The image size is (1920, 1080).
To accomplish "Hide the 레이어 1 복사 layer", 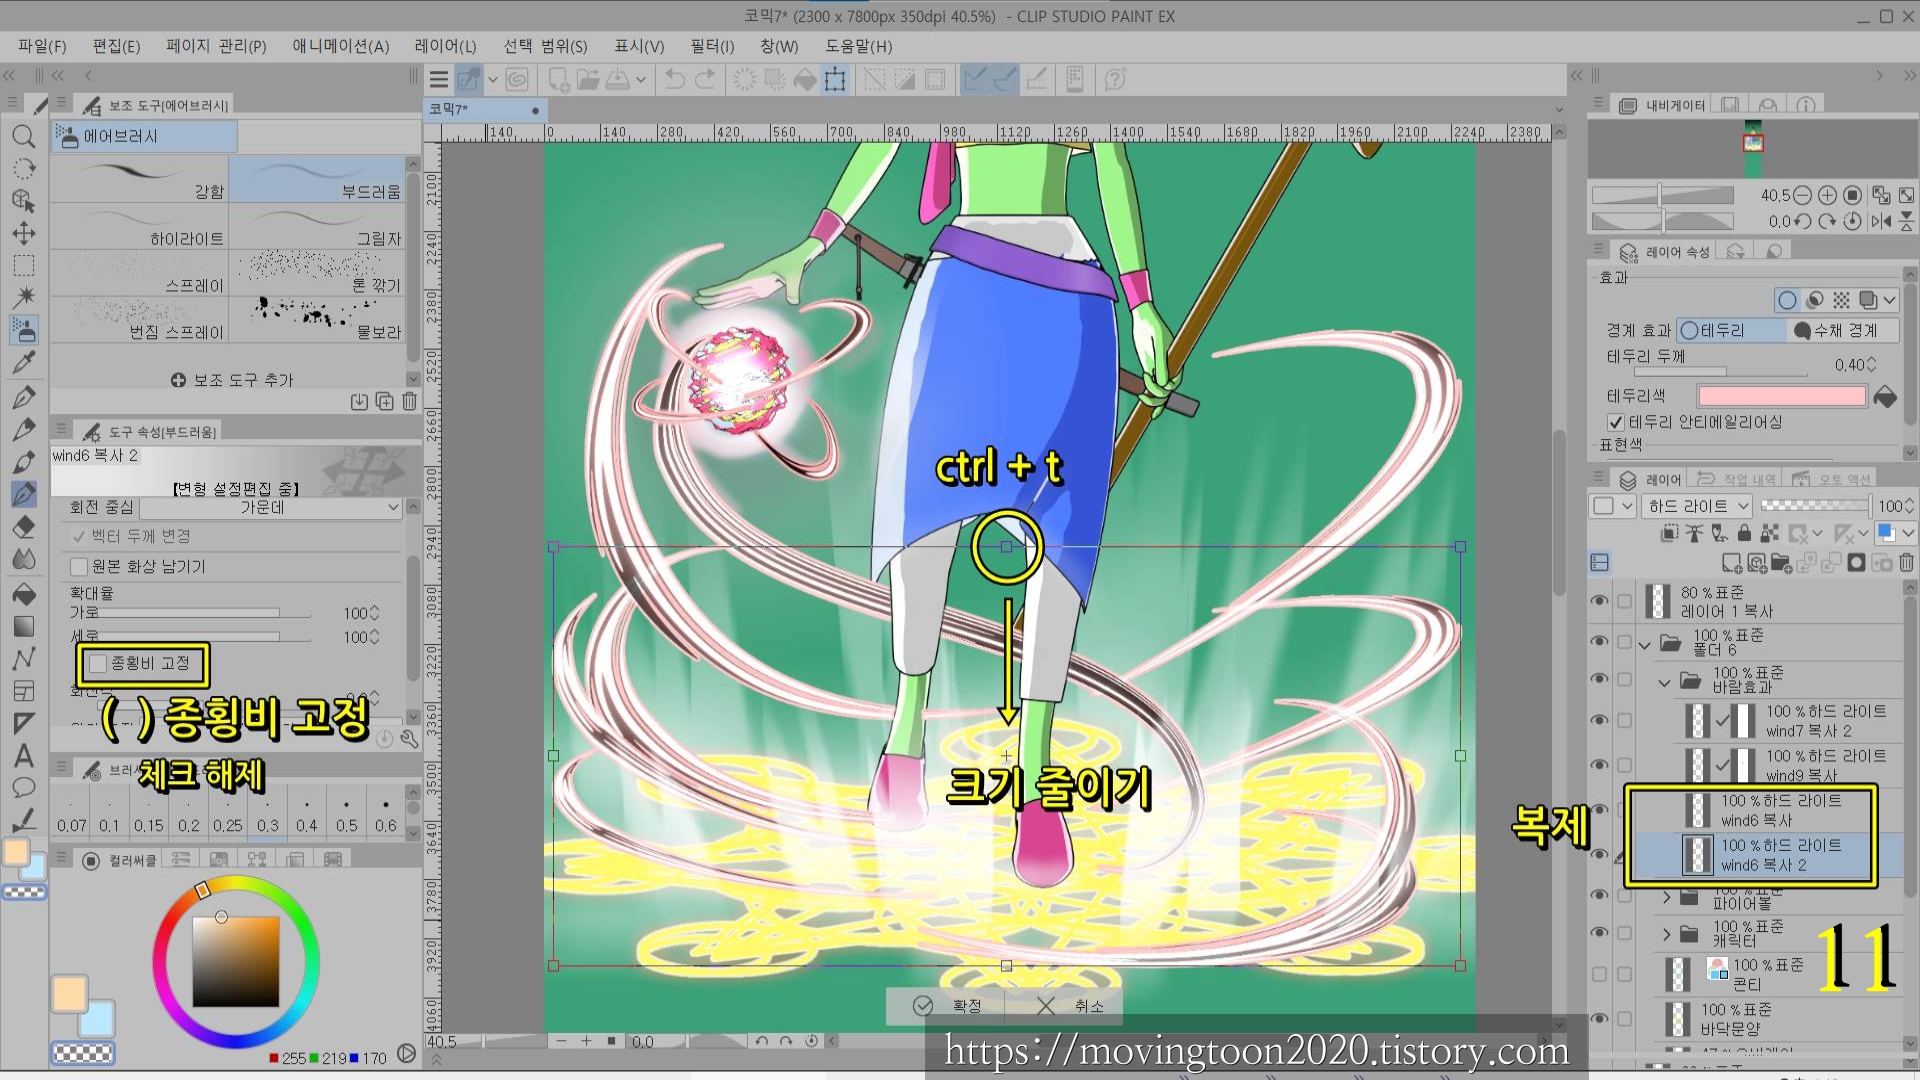I will point(1599,601).
